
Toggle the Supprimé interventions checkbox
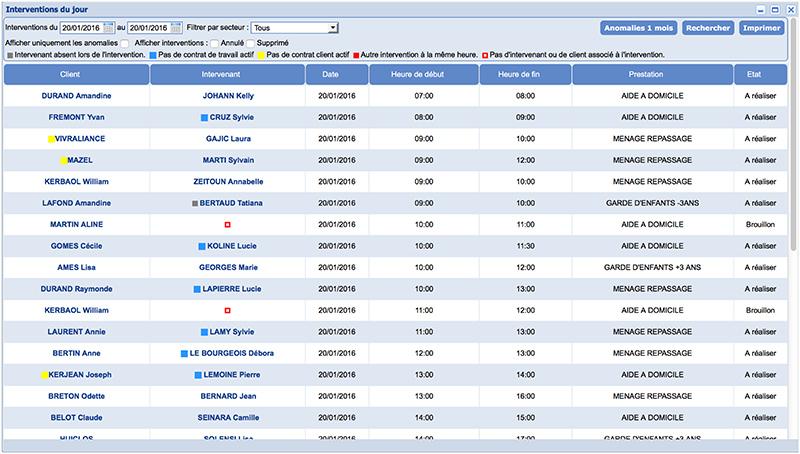(x=251, y=43)
